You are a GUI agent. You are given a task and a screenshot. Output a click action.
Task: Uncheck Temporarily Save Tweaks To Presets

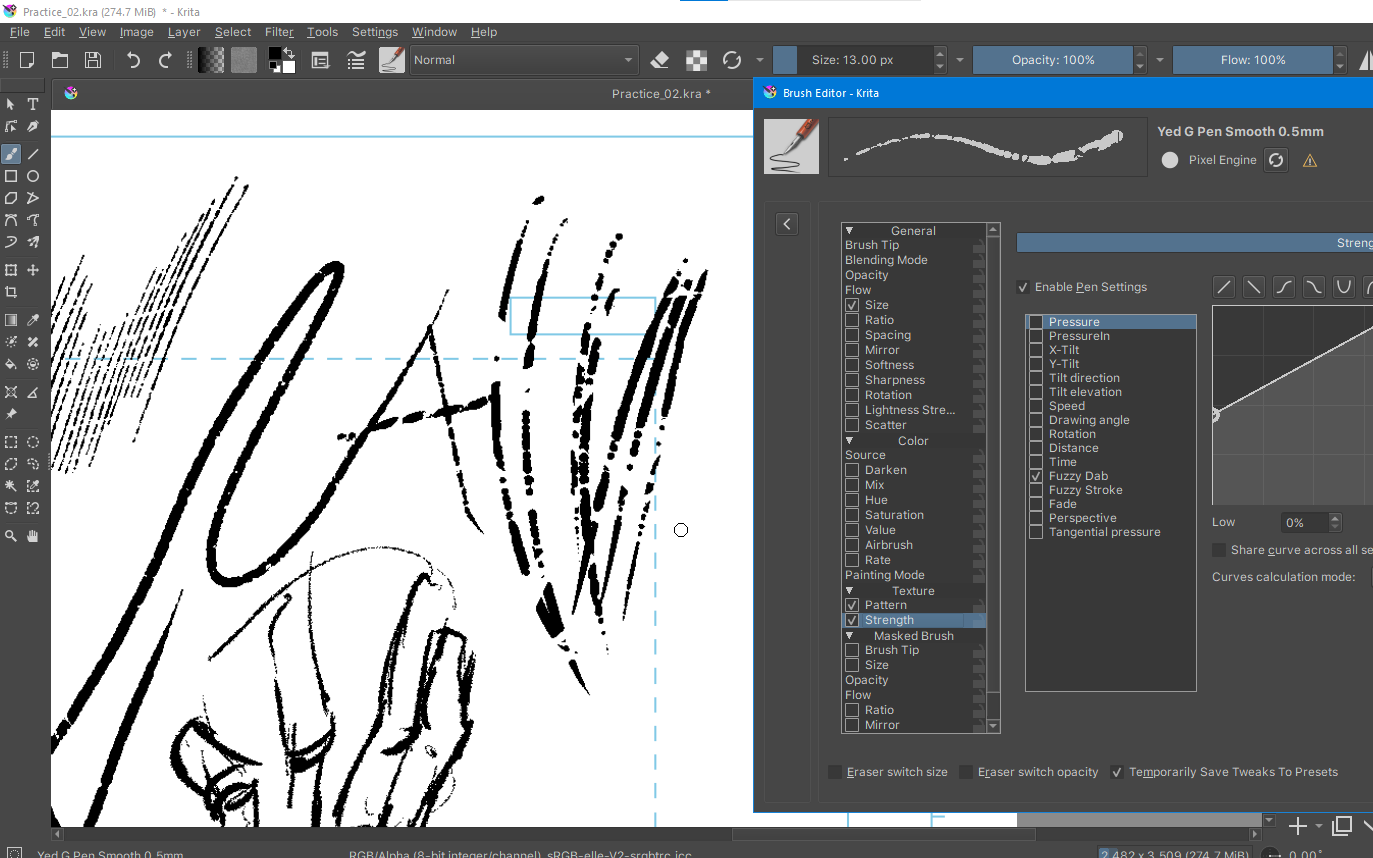pyautogui.click(x=1117, y=772)
